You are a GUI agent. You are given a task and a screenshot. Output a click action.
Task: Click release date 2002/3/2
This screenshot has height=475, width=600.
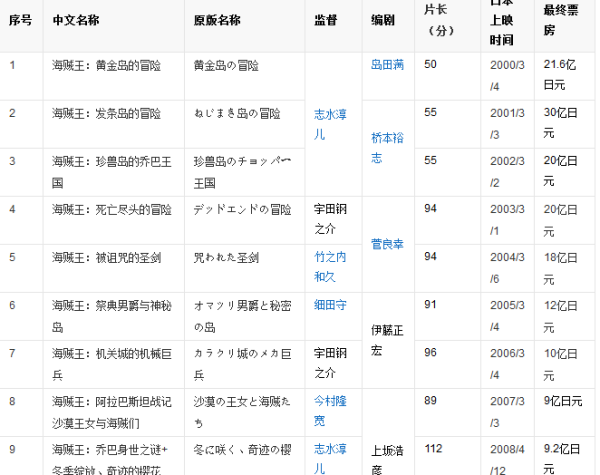(507, 171)
